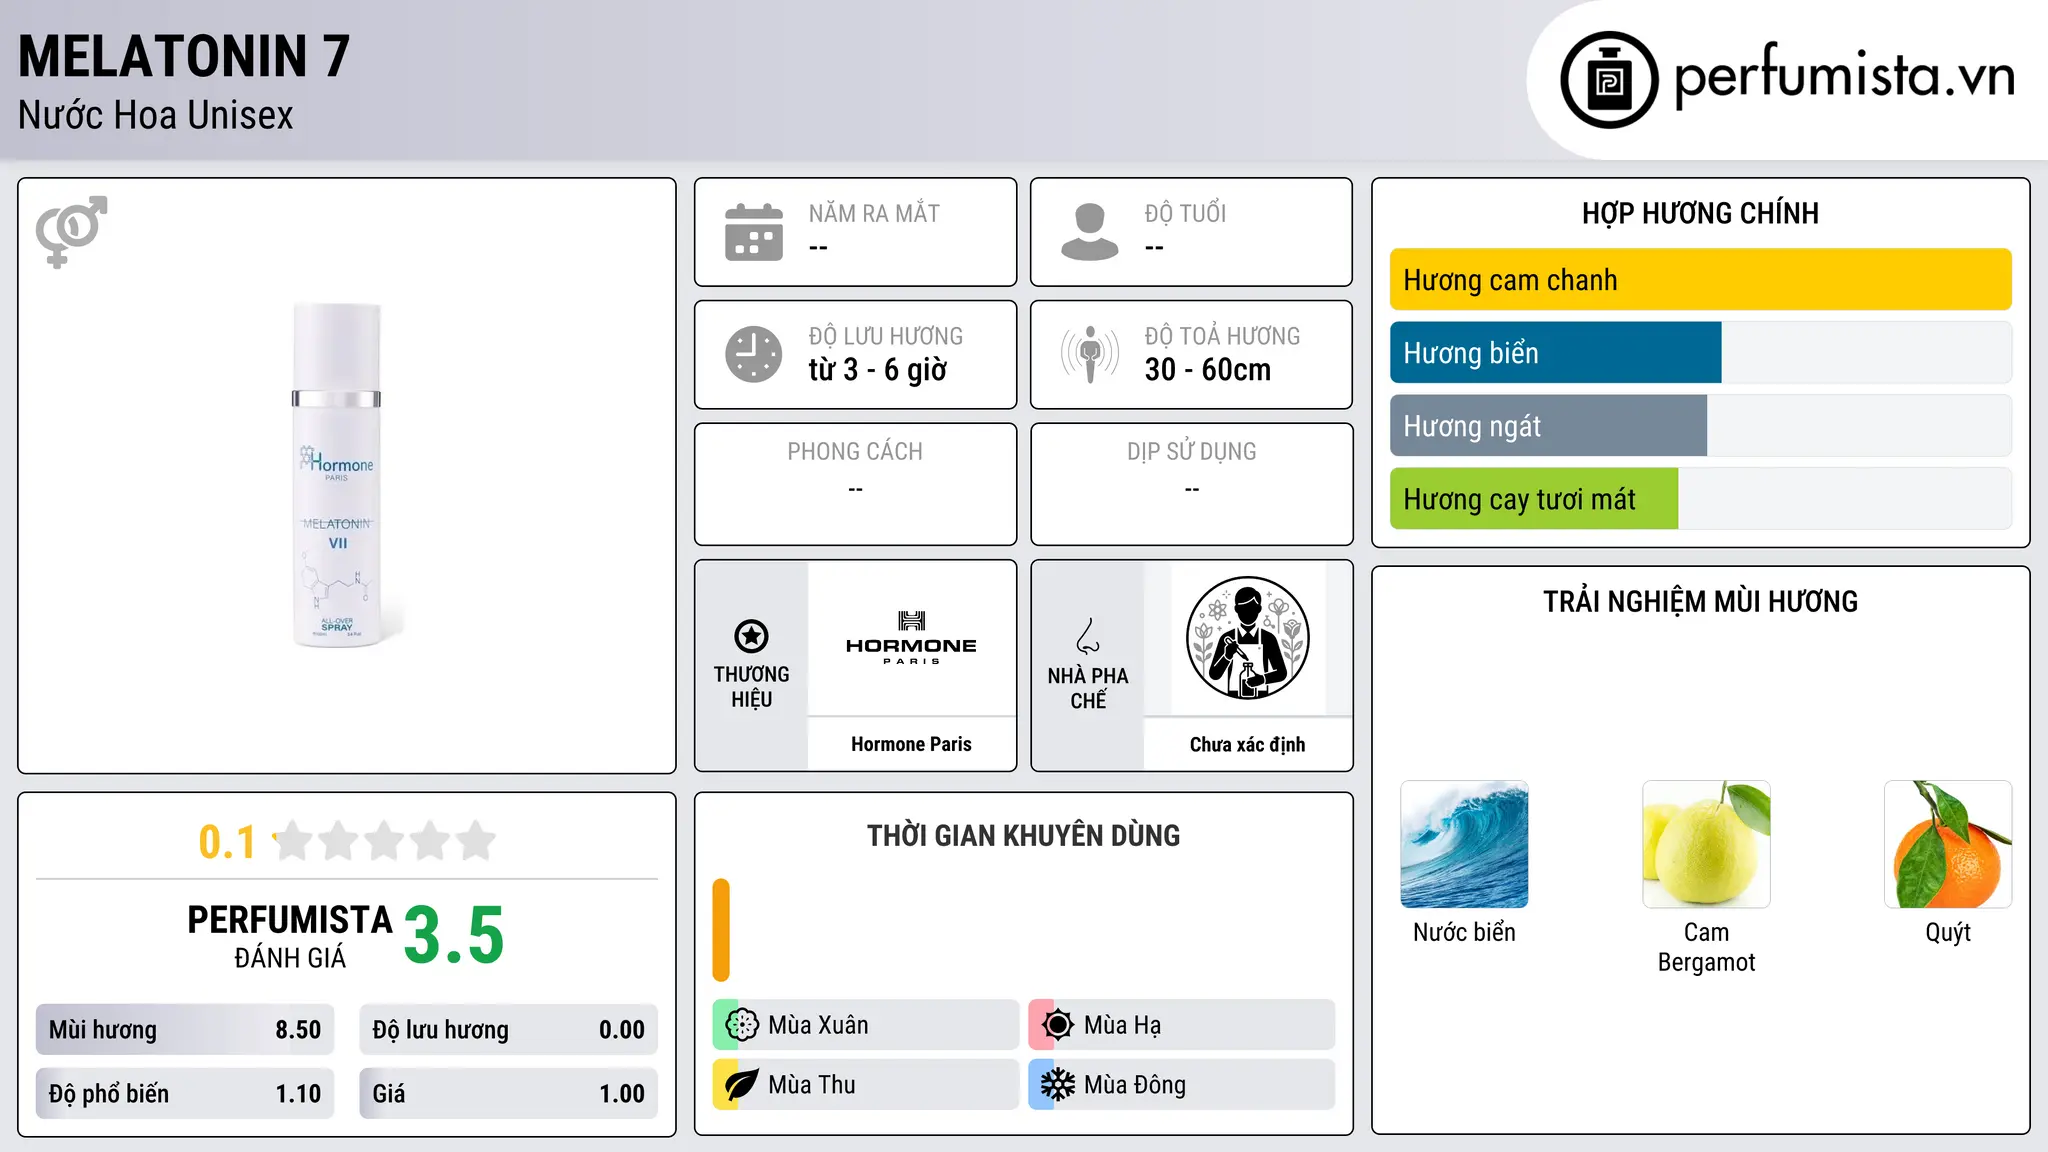Select the Nước biển note thumbnail
The image size is (2048, 1152).
[1464, 844]
